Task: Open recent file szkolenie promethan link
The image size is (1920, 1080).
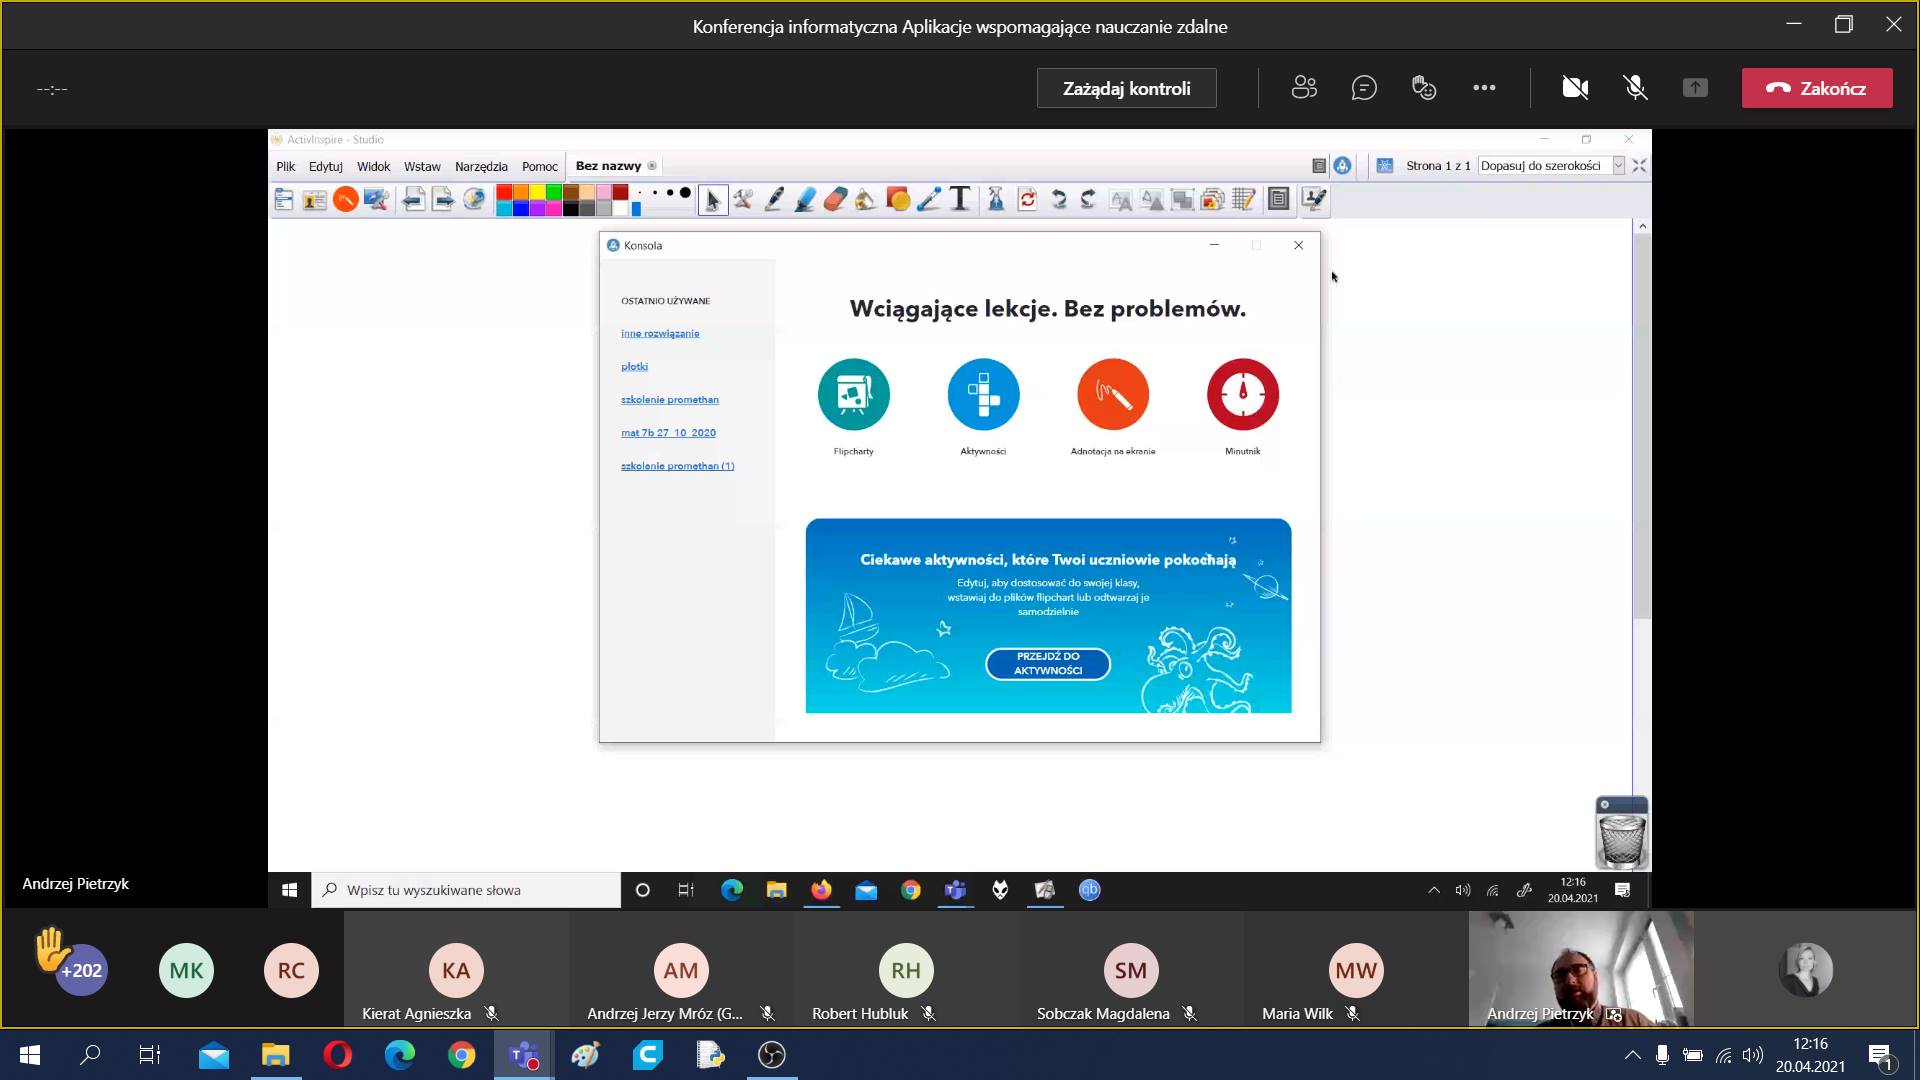Action: 669,400
